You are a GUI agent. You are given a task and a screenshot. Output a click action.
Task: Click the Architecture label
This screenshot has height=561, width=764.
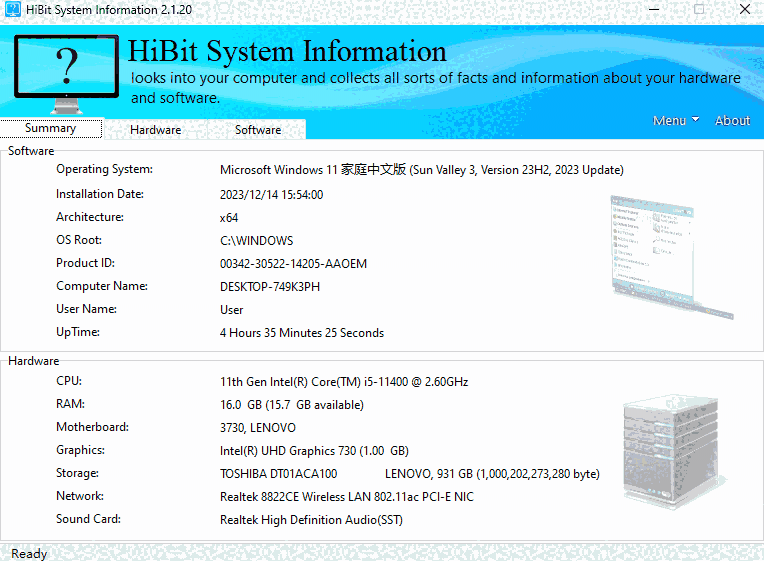(x=90, y=217)
